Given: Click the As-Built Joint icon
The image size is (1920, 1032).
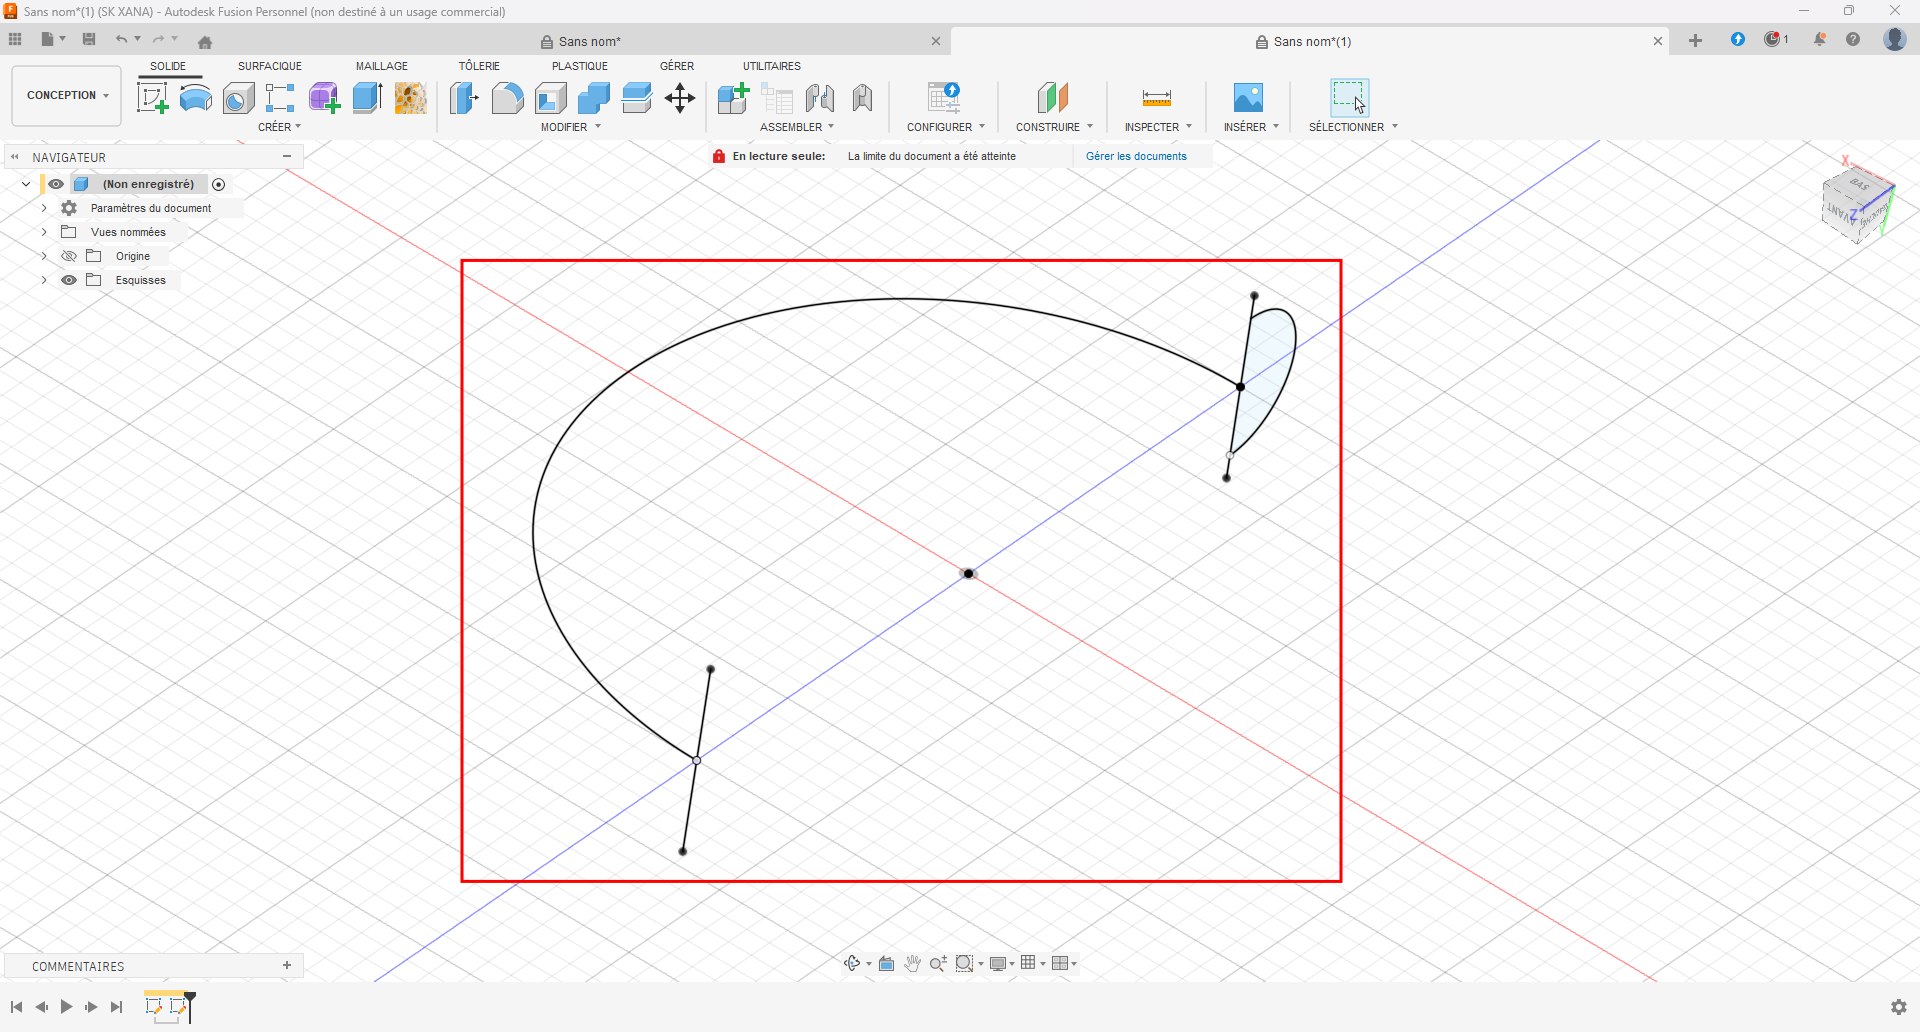Looking at the screenshot, I should point(863,98).
